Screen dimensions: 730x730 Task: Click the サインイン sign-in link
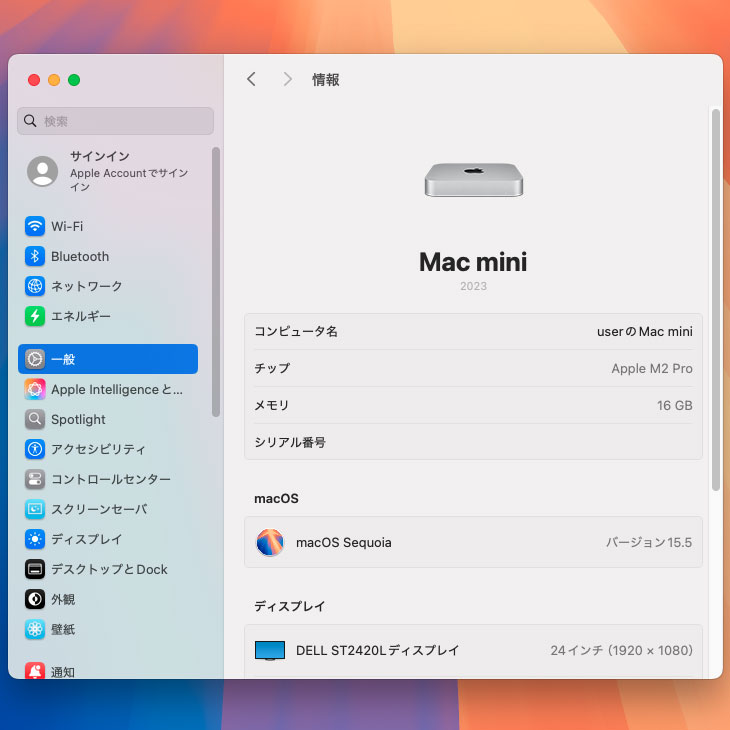click(100, 156)
